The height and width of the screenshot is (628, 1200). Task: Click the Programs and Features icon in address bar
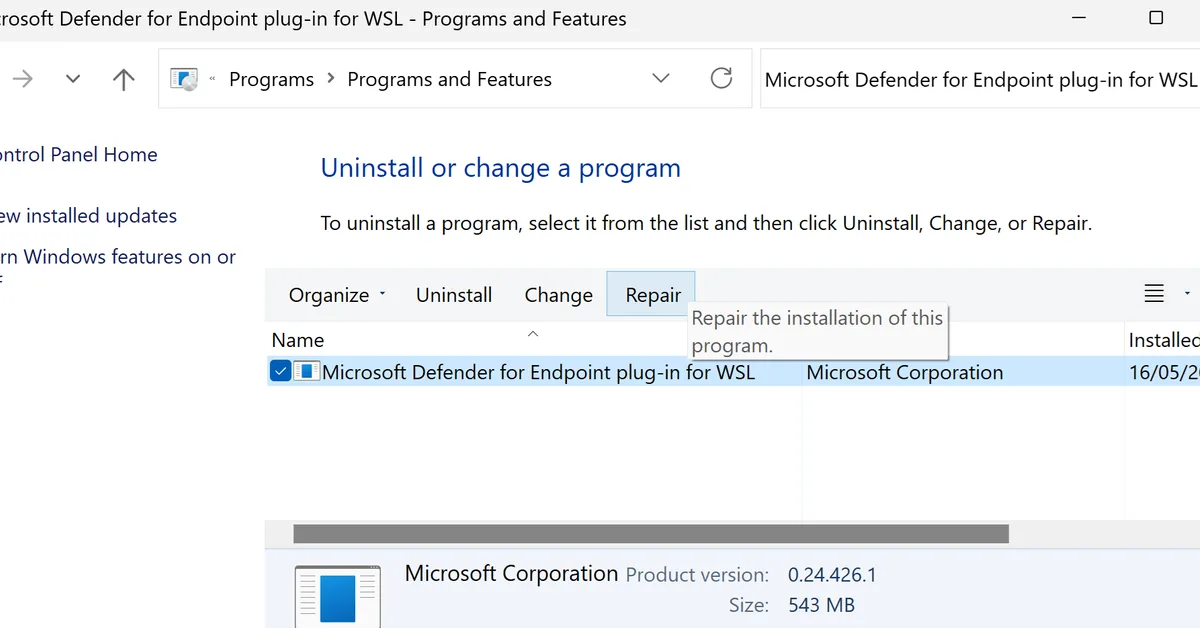(x=183, y=78)
